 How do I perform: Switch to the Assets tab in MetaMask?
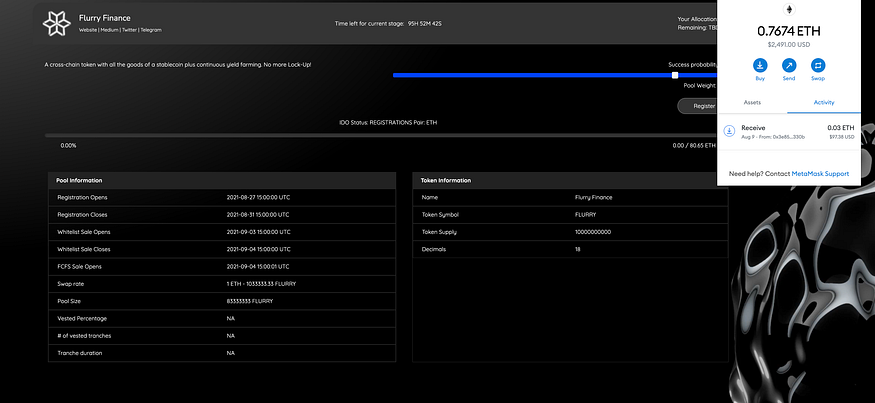tap(752, 102)
